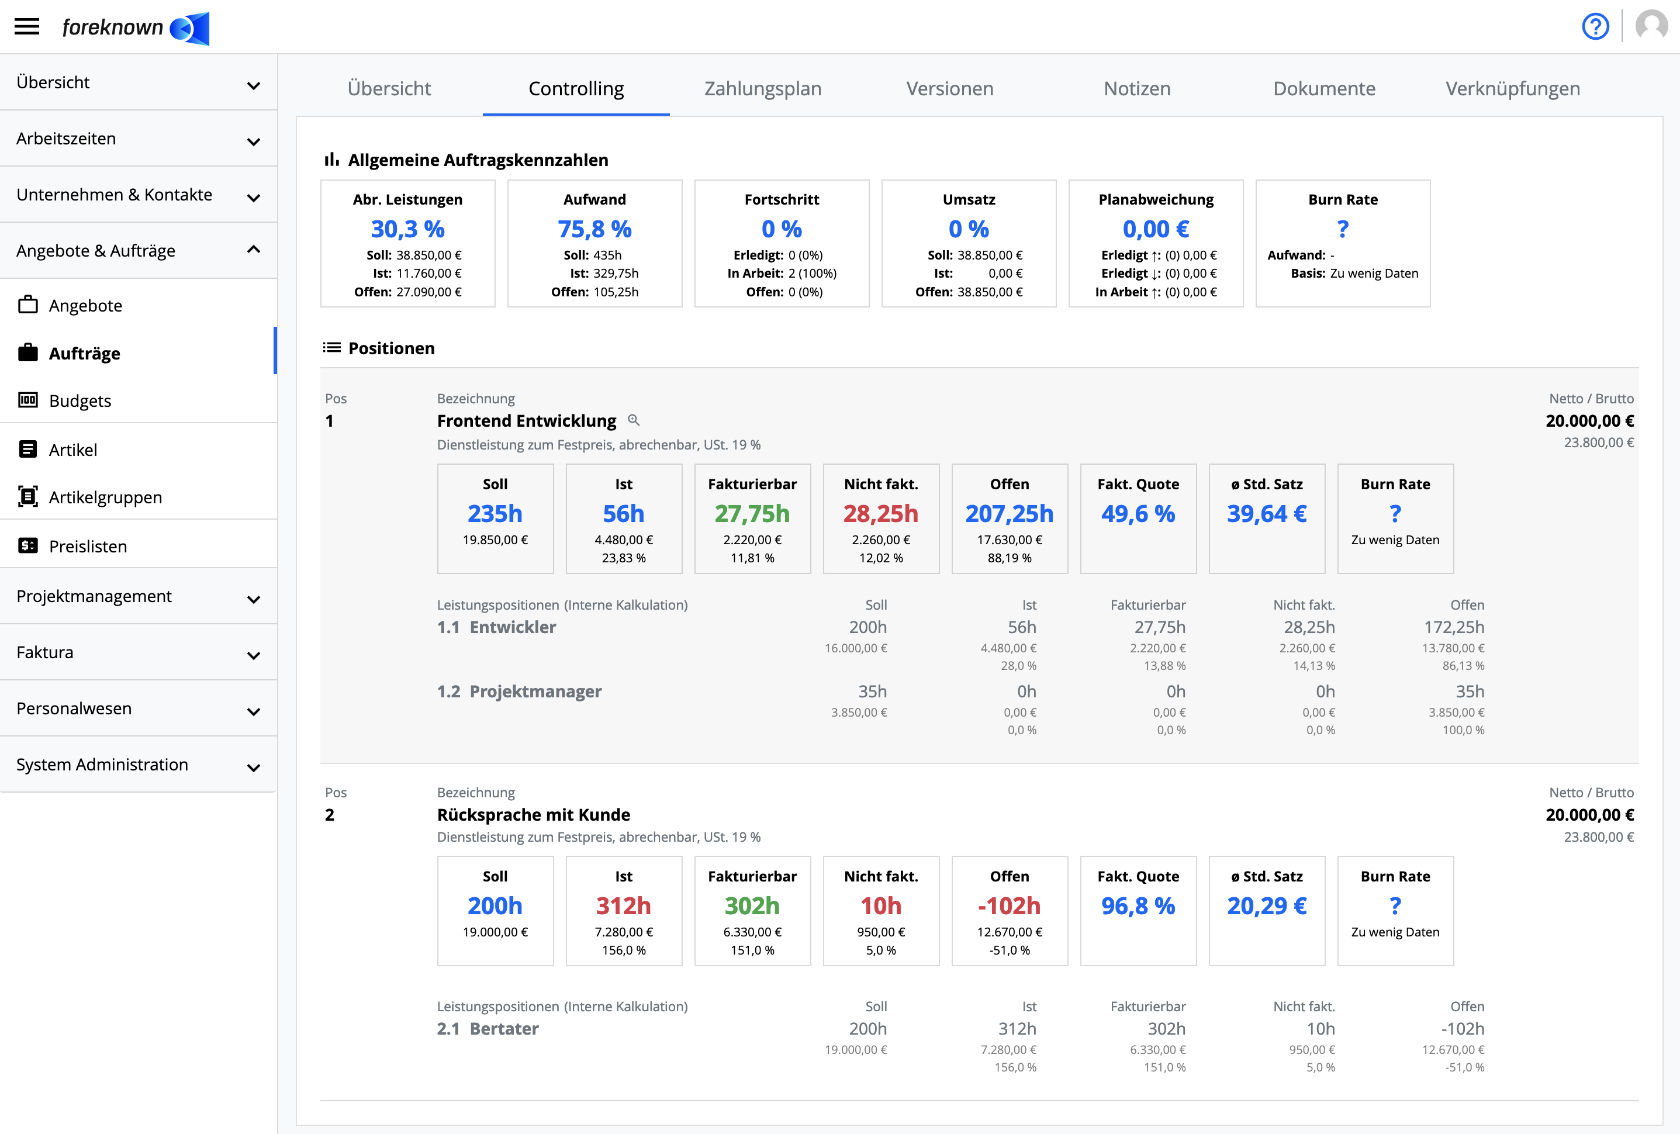The image size is (1680, 1134).
Task: Click the Frontend Entwicklung position title
Action: pos(526,421)
